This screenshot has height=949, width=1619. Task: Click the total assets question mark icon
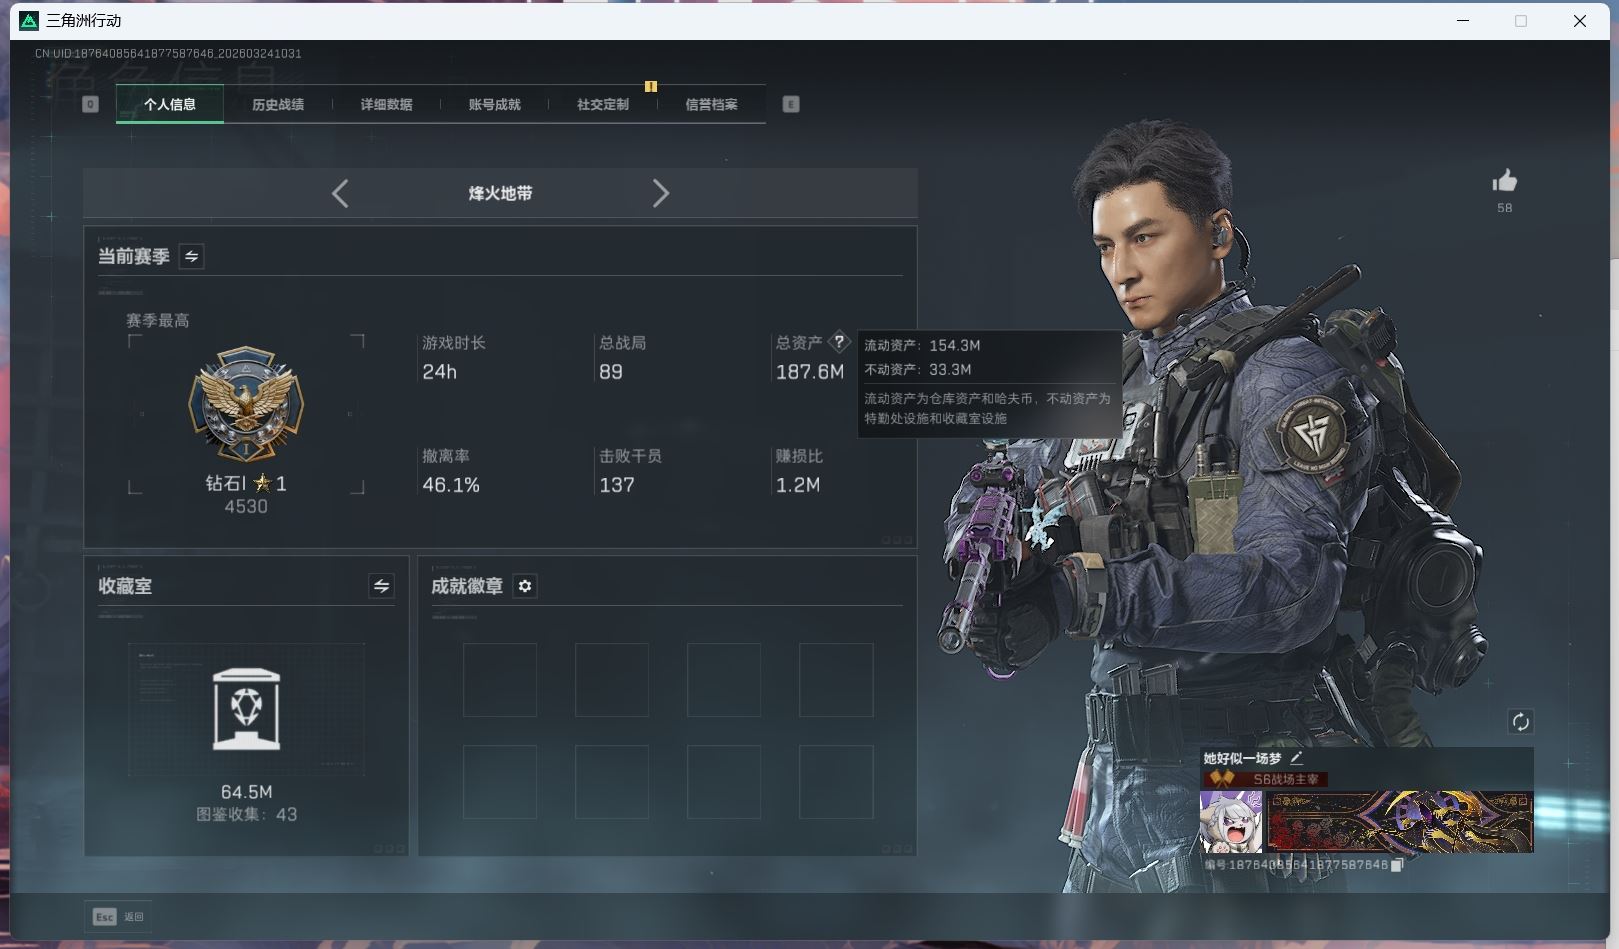click(x=839, y=342)
